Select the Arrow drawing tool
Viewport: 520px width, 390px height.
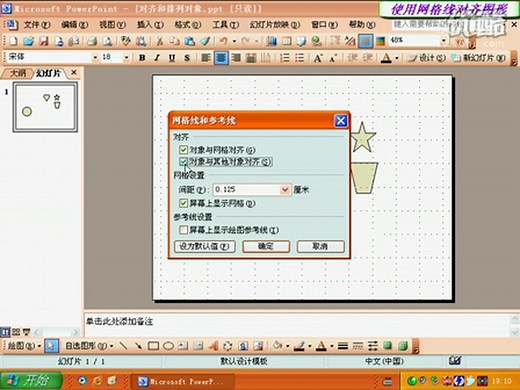[138, 346]
